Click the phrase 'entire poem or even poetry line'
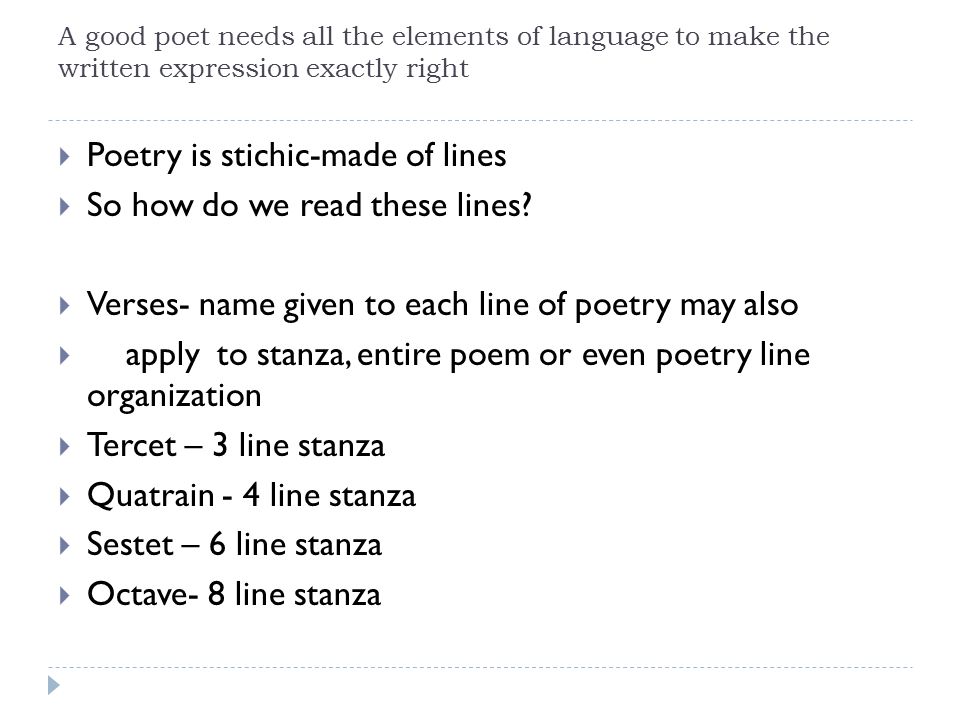Screen dimensions: 960x720 [x=583, y=356]
